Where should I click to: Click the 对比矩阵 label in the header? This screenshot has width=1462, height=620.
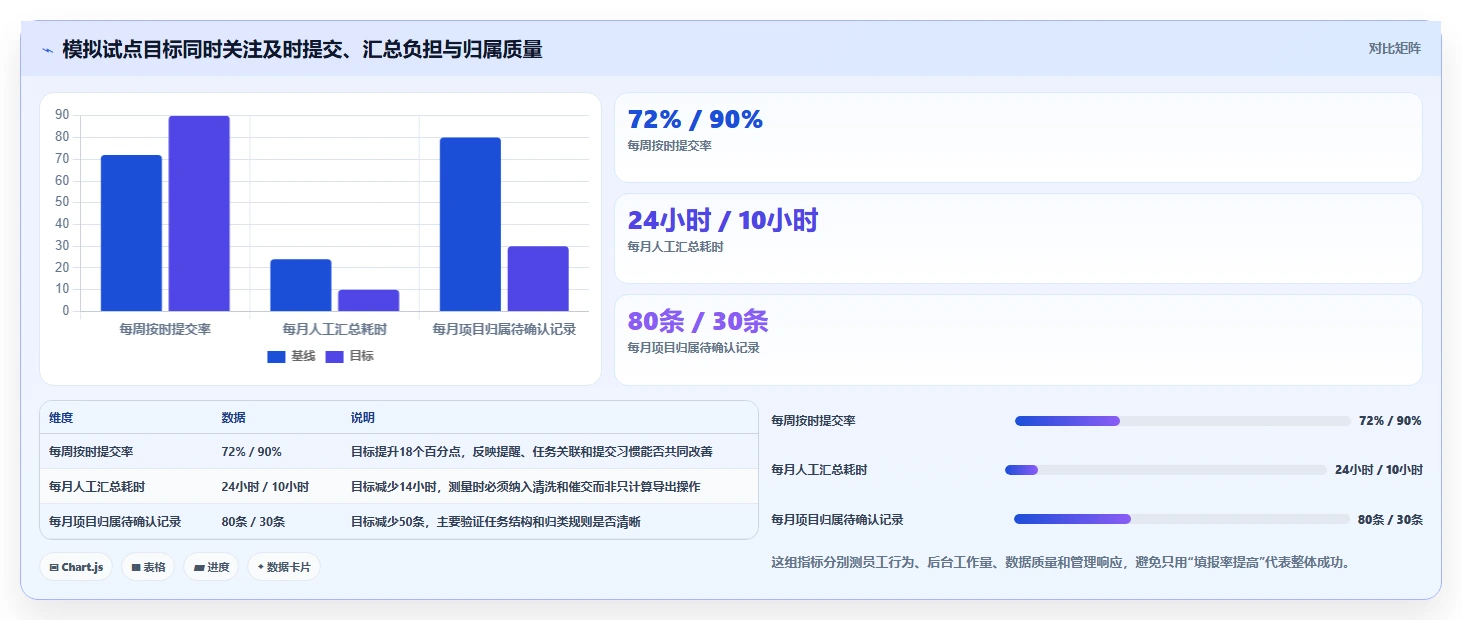(1394, 48)
